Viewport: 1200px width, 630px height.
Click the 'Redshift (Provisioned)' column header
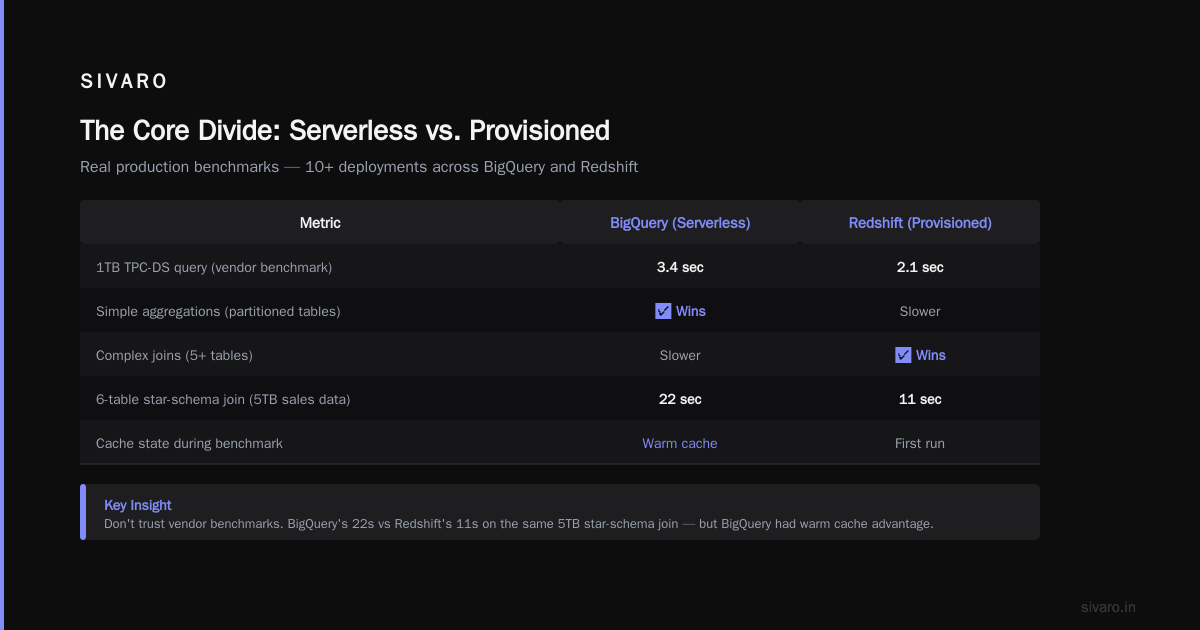[x=920, y=223]
